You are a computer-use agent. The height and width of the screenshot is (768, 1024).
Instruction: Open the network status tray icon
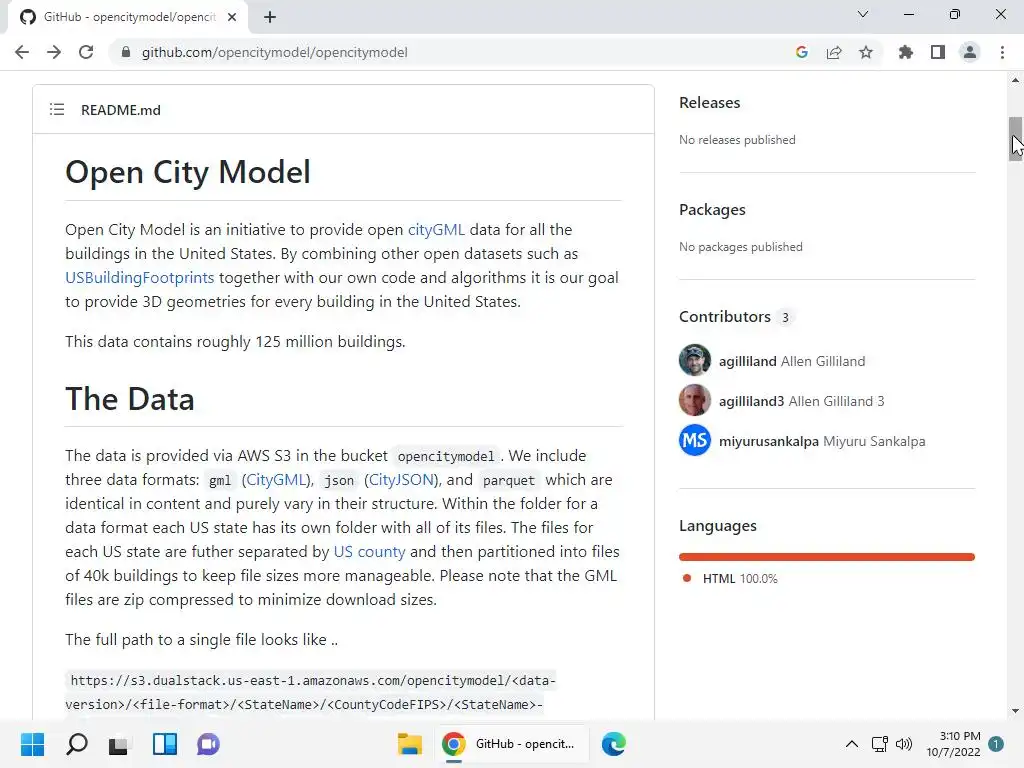coord(880,744)
